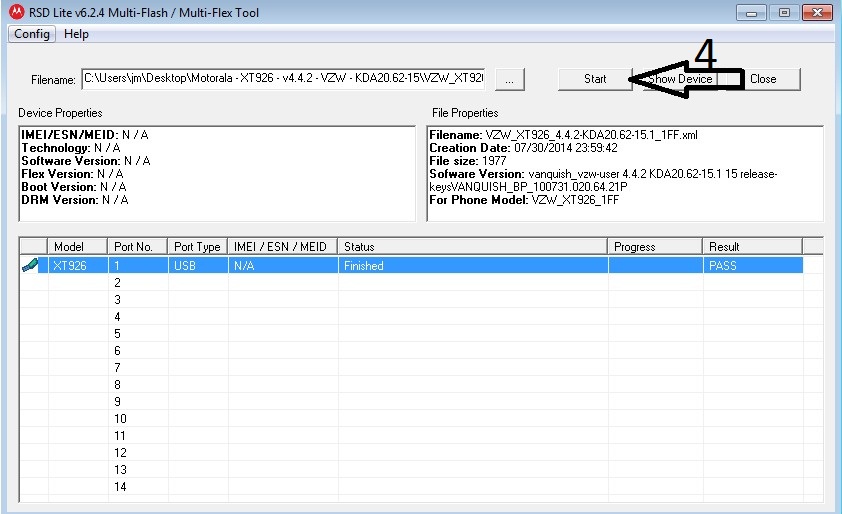Maximize the RSD Lite window
842x514 pixels.
point(784,12)
